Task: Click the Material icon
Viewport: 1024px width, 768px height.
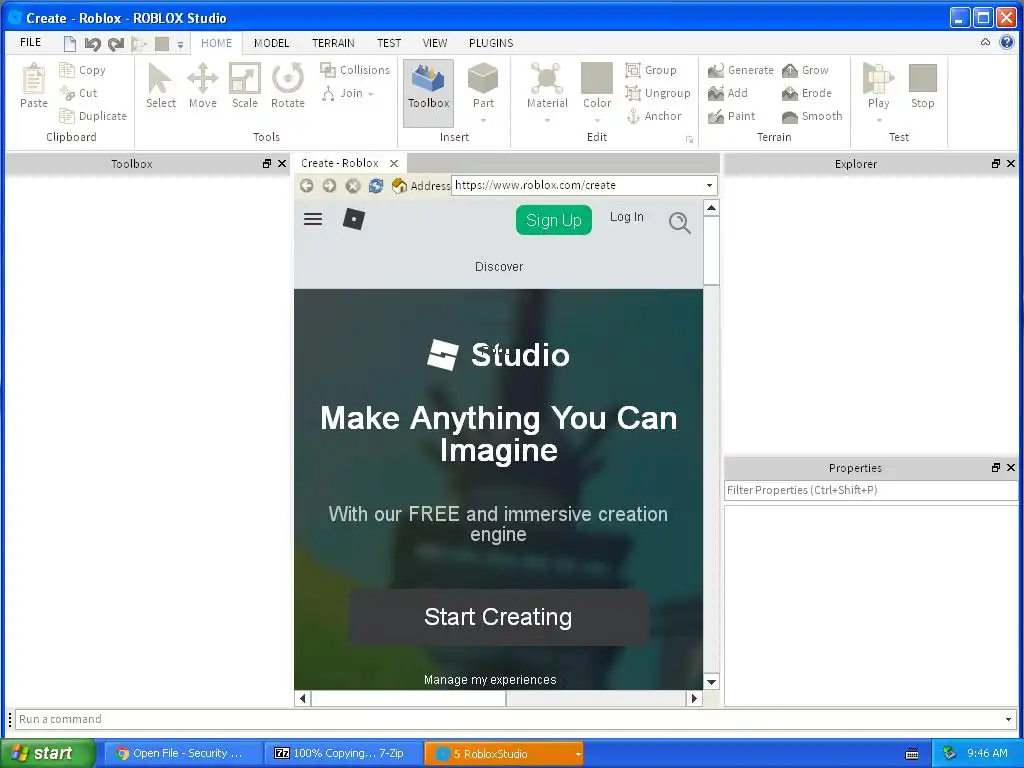Action: 547,79
